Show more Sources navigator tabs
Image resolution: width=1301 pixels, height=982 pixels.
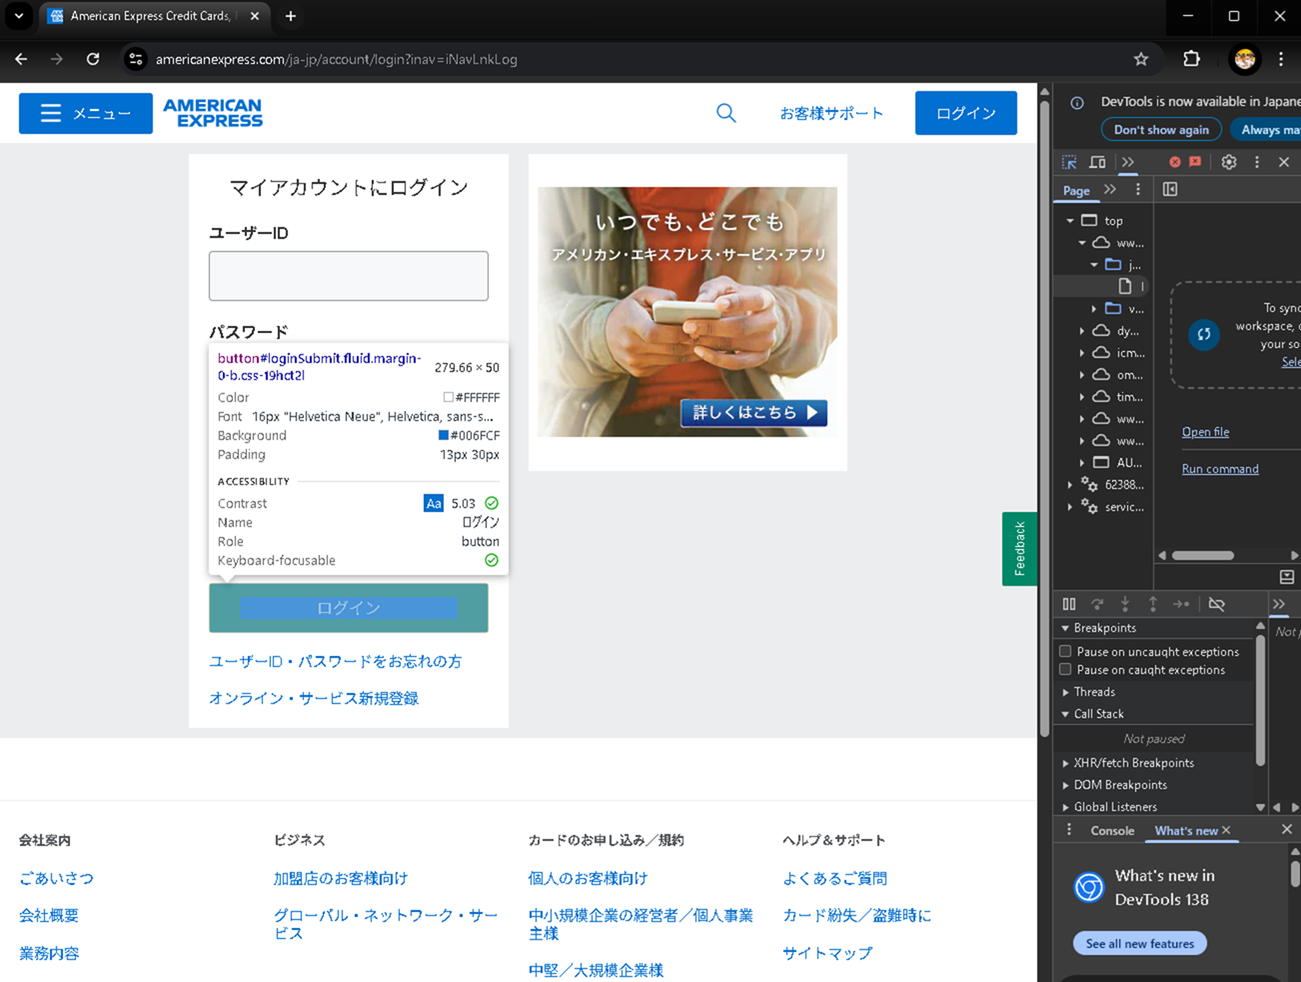tap(1110, 189)
